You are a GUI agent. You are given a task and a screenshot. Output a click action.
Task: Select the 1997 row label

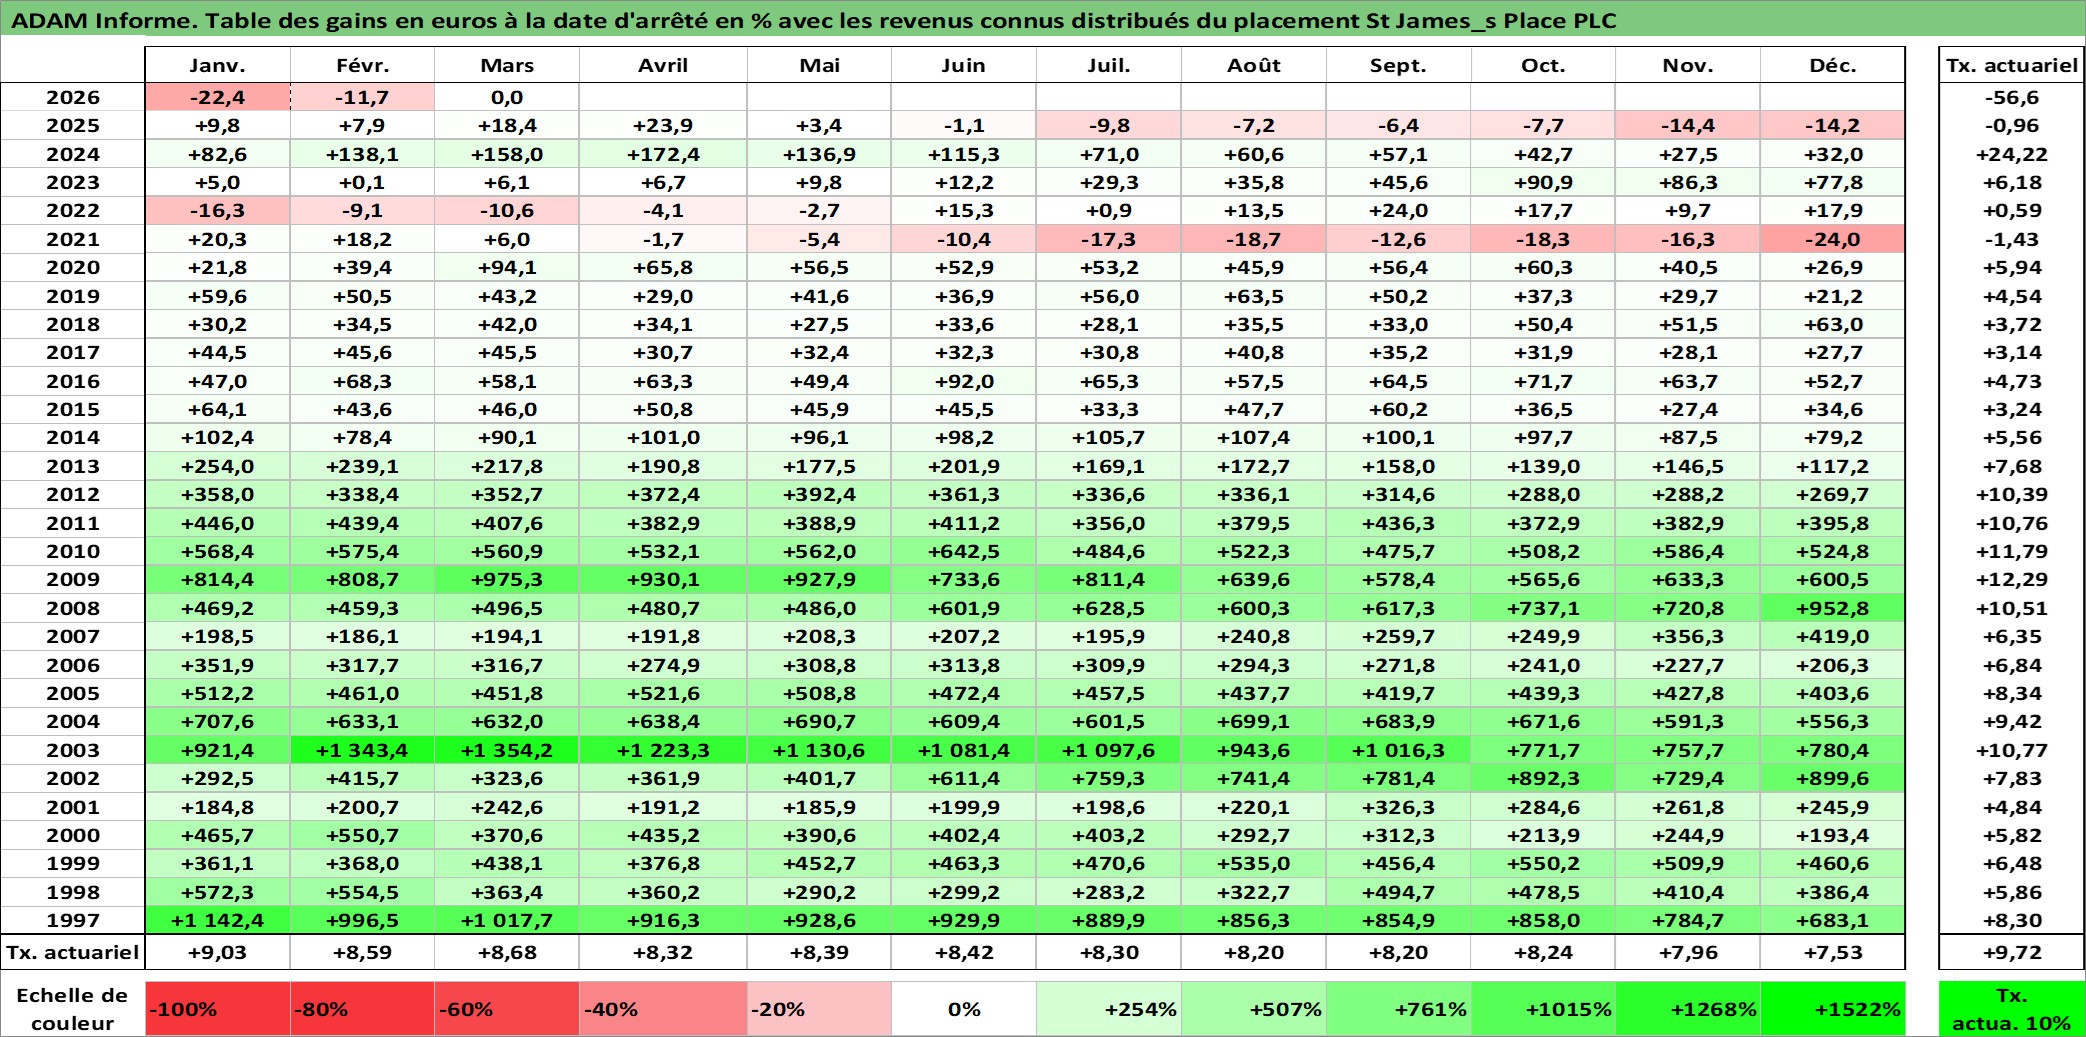tap(73, 920)
